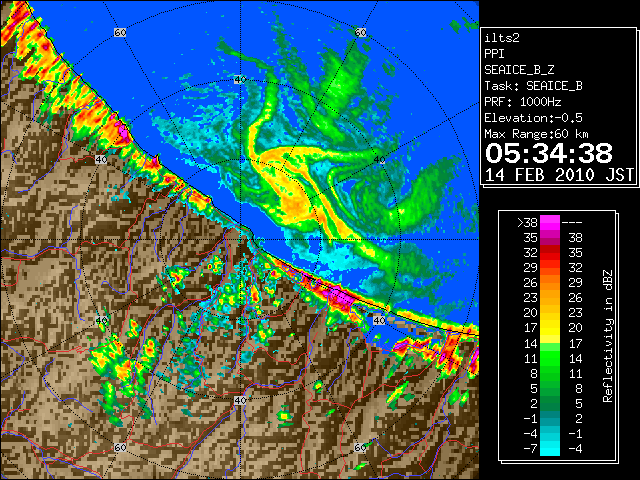Pick the bright green legend swatch for 11-14 dBZ
Image resolution: width=640 pixels, height=480 pixels.
550,358
